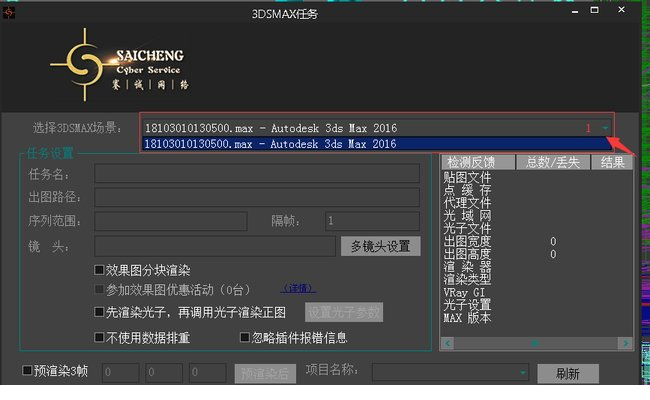Open the 项目名称 dropdown
The height and width of the screenshot is (400, 650).
click(451, 373)
